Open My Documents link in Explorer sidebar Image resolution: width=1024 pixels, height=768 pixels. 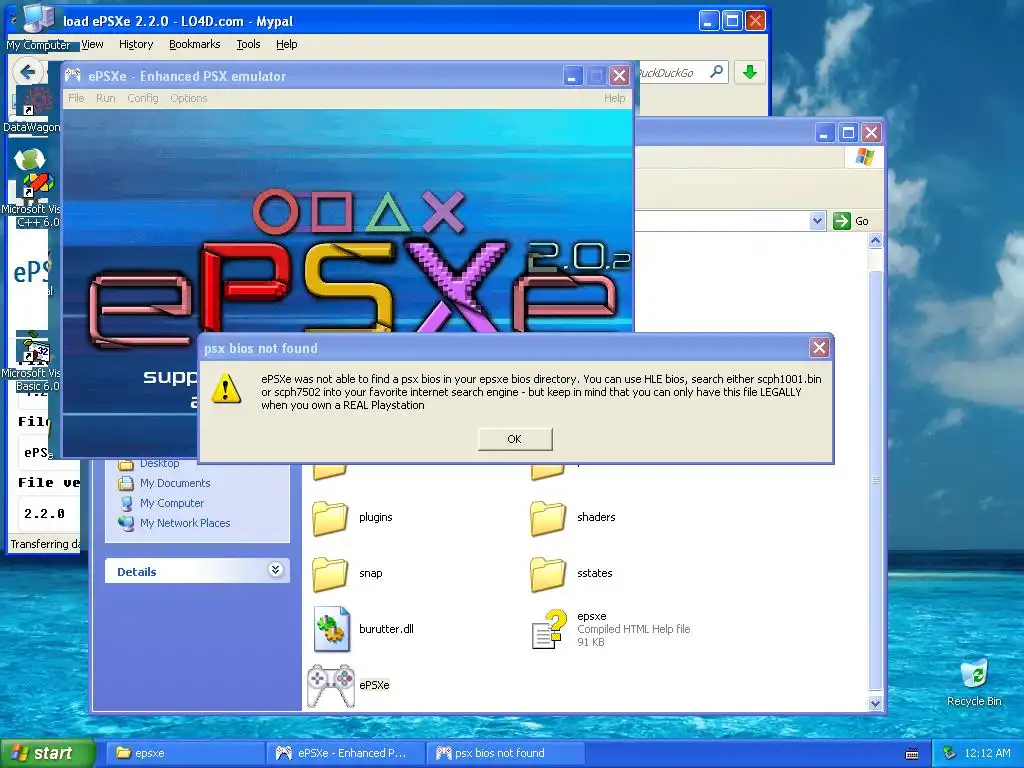coord(175,483)
